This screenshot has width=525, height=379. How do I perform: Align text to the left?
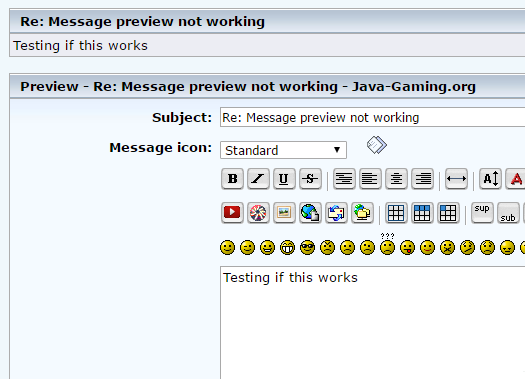point(370,179)
